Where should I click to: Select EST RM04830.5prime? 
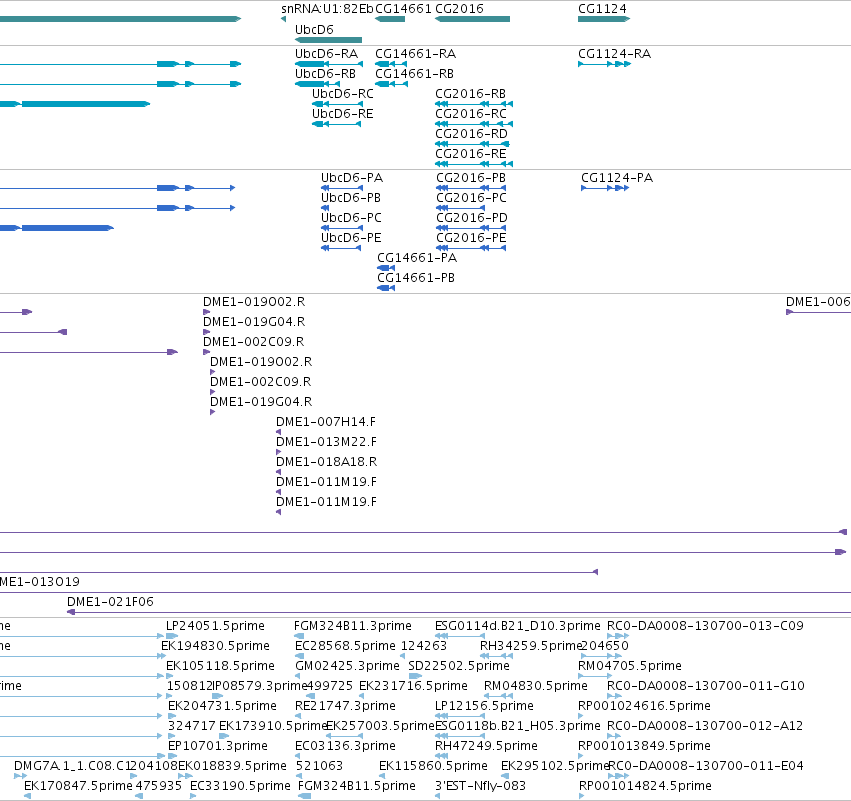(536, 686)
